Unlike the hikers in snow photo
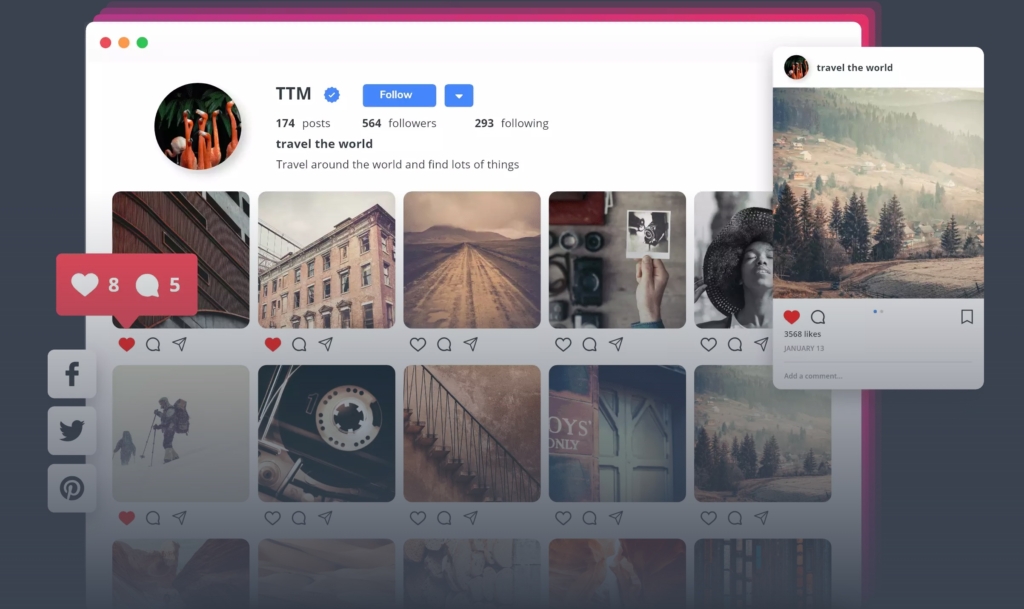Viewport: 1024px width, 609px height. (126, 518)
